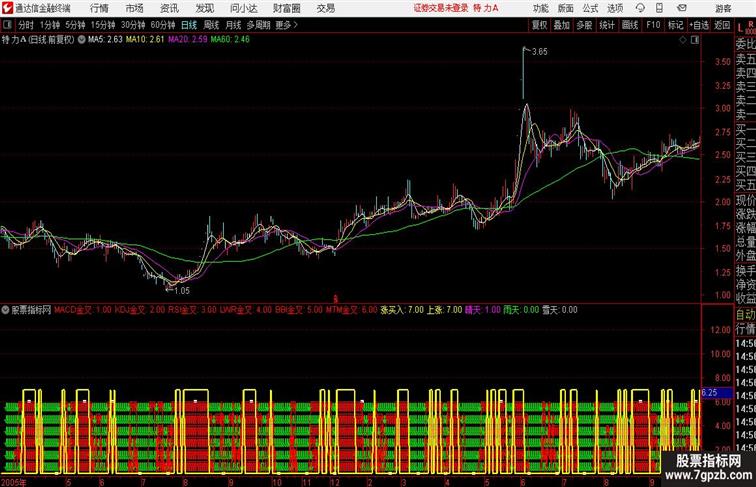The width and height of the screenshot is (756, 487).
Task: Click the 游客 user account label
Action: point(723,8)
